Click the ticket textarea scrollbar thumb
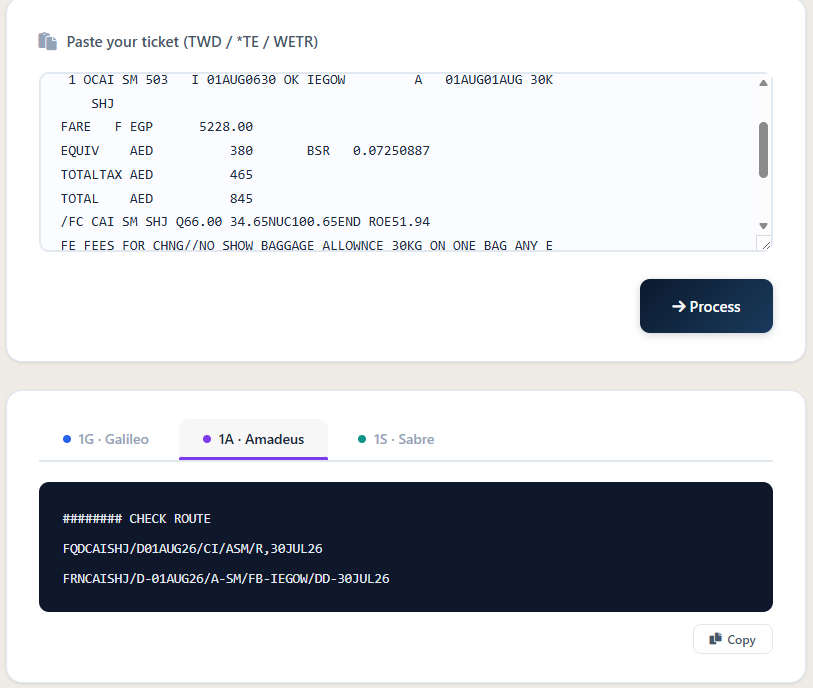The height and width of the screenshot is (688, 813). (x=763, y=150)
